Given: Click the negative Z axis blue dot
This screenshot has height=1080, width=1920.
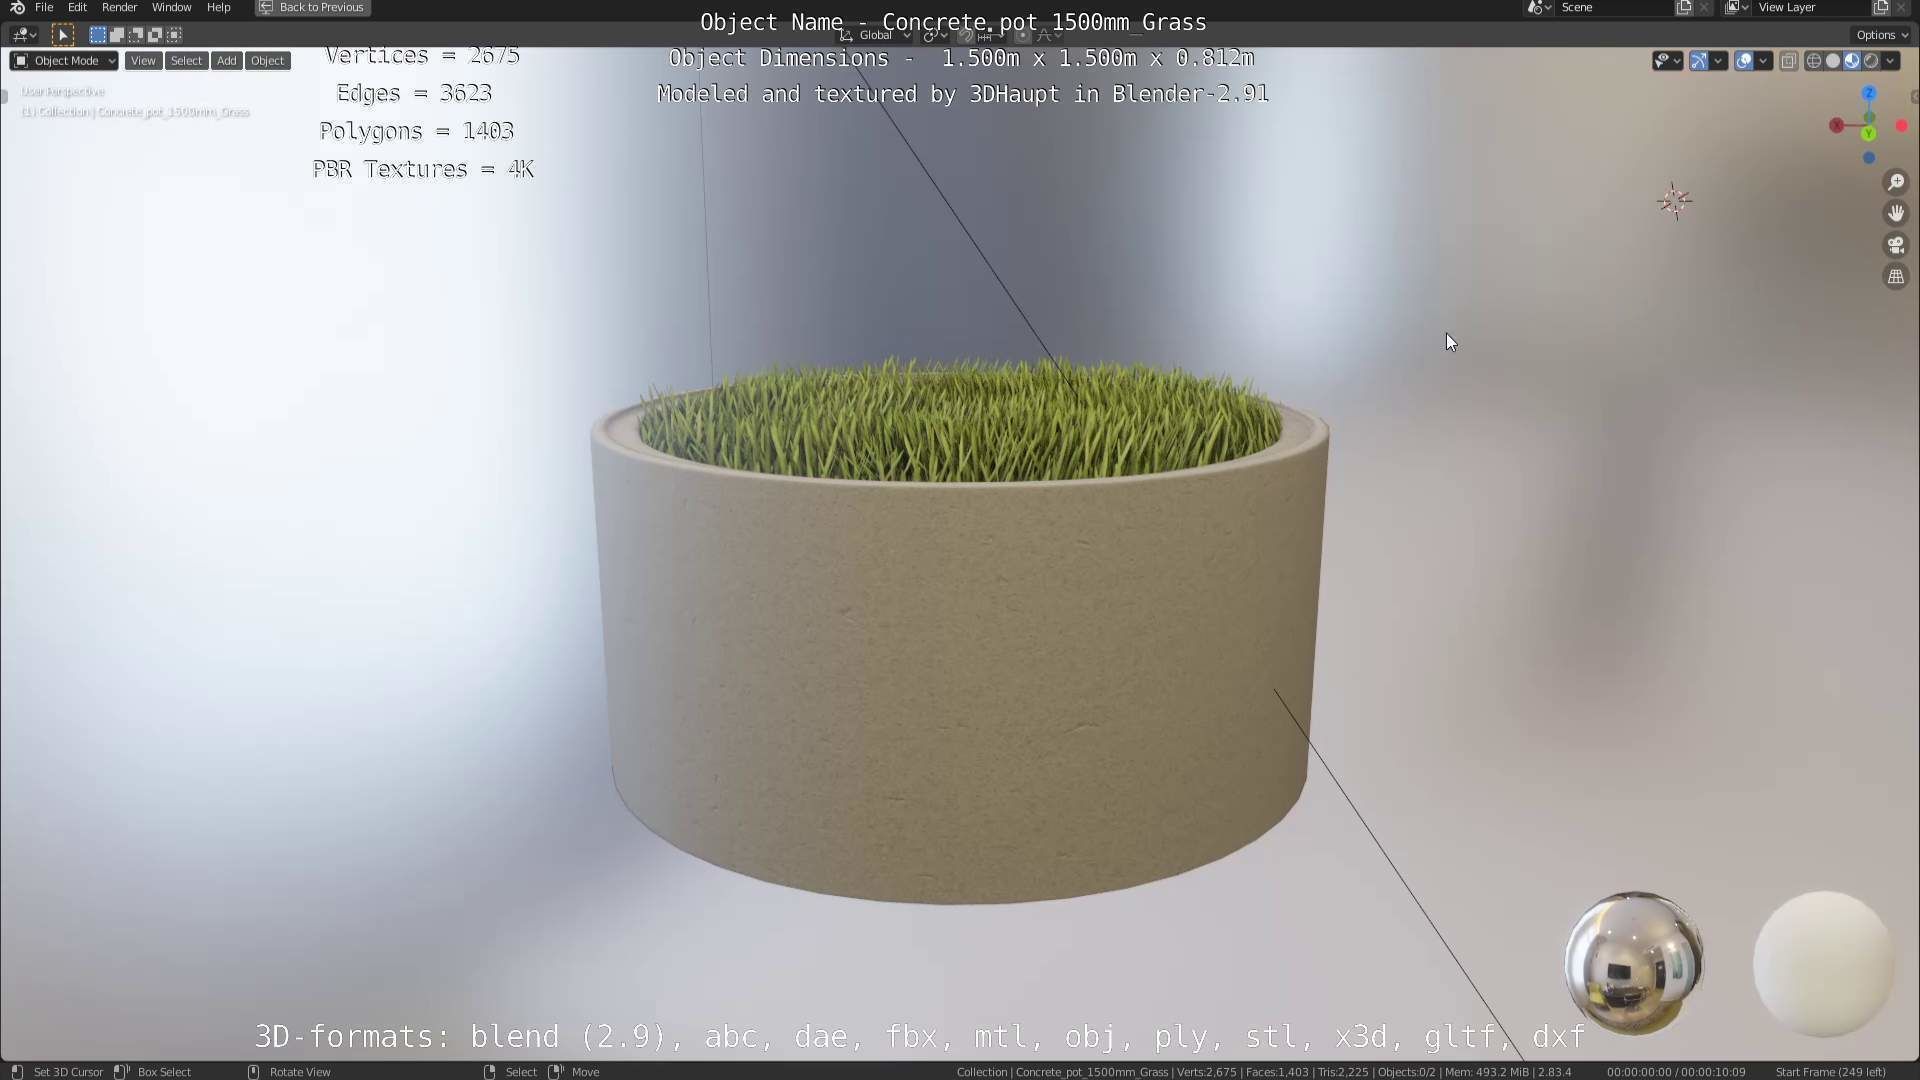Looking at the screenshot, I should tap(1869, 158).
